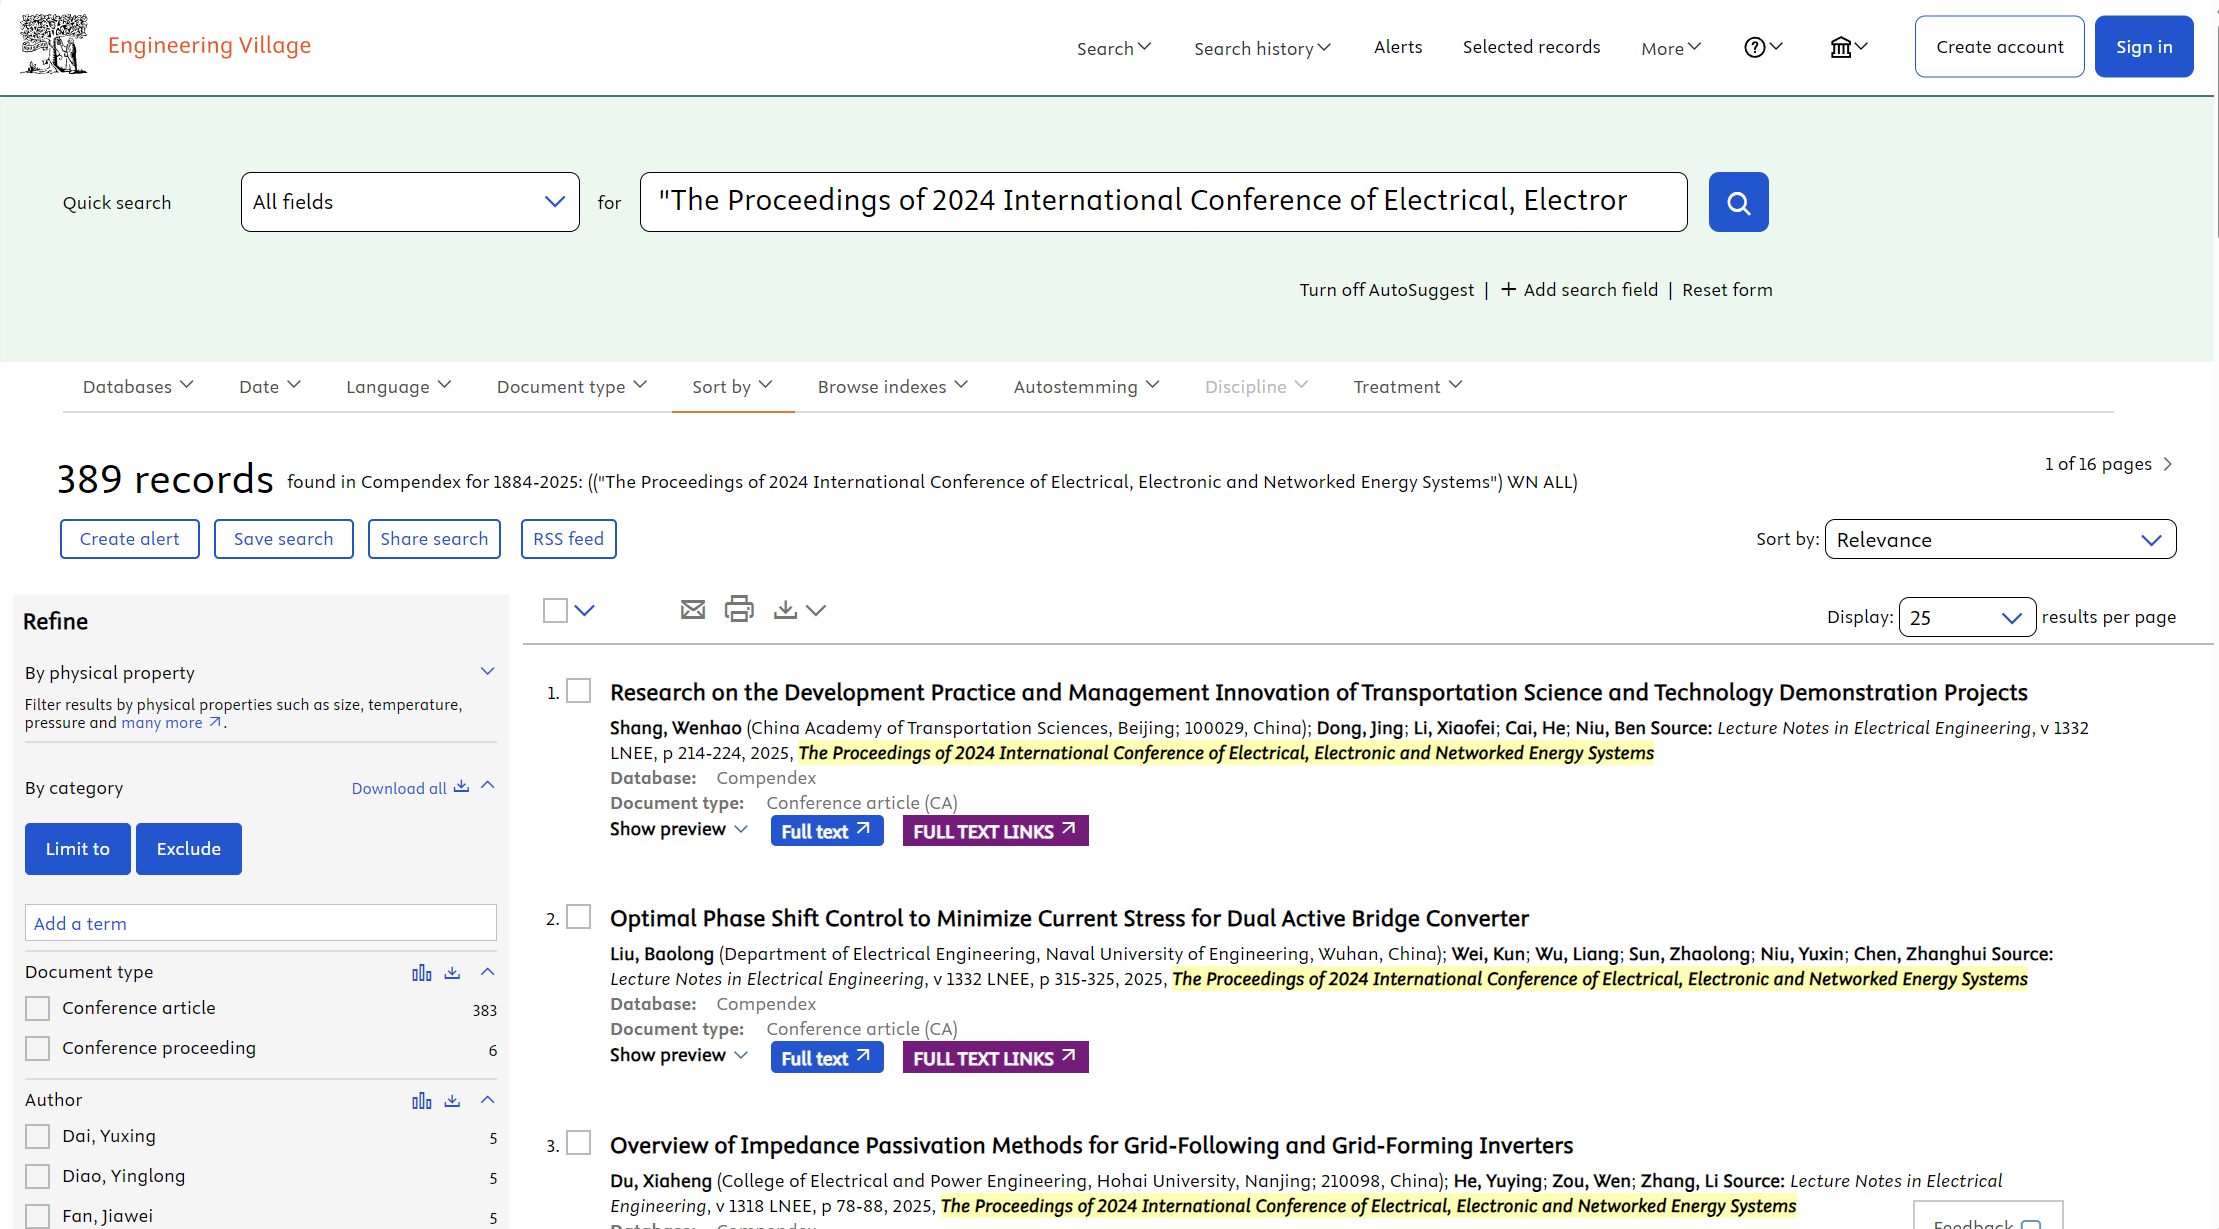Screen dimensions: 2219x1229
Task: Open the Search menu in header
Action: 1114,48
